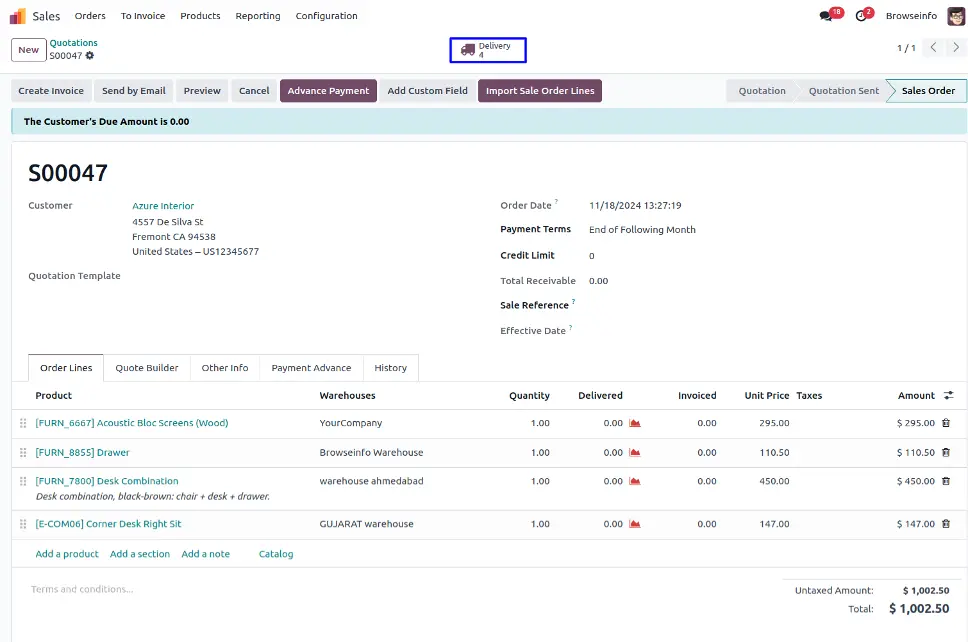The image size is (968, 642).
Task: Delete the Corner Desk Right Sit line
Action: pos(946,524)
